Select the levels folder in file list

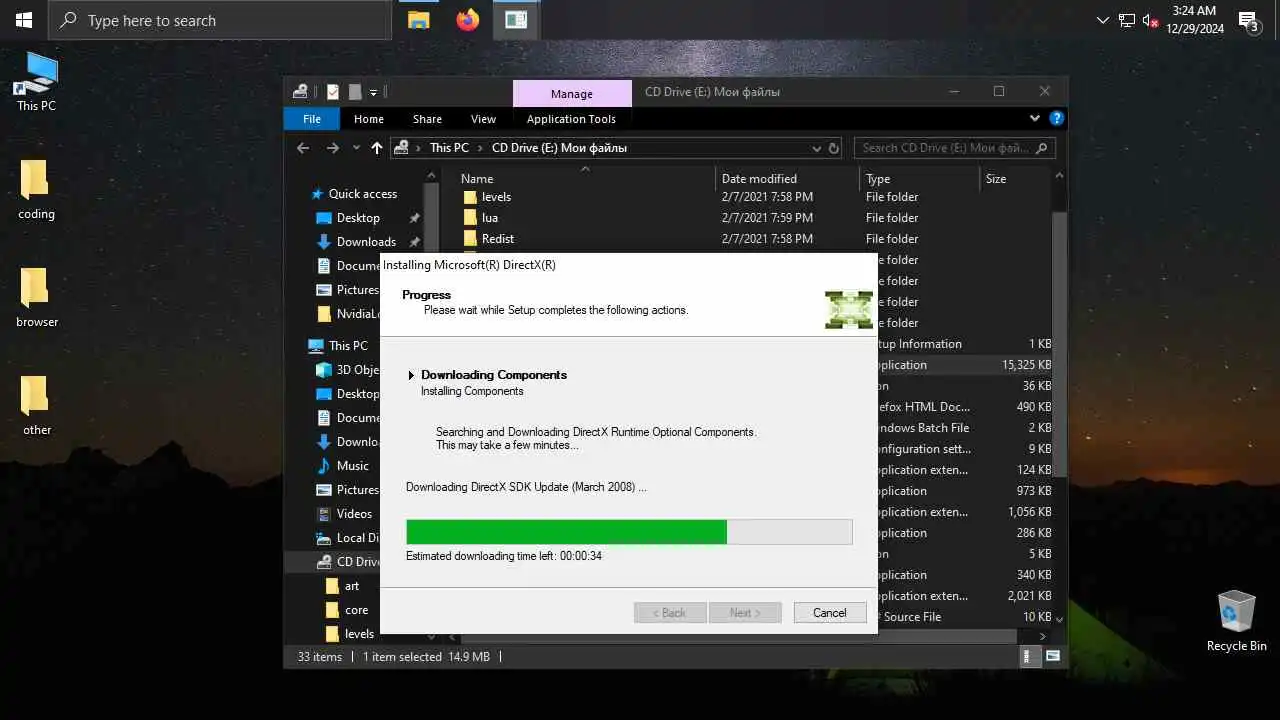point(496,197)
